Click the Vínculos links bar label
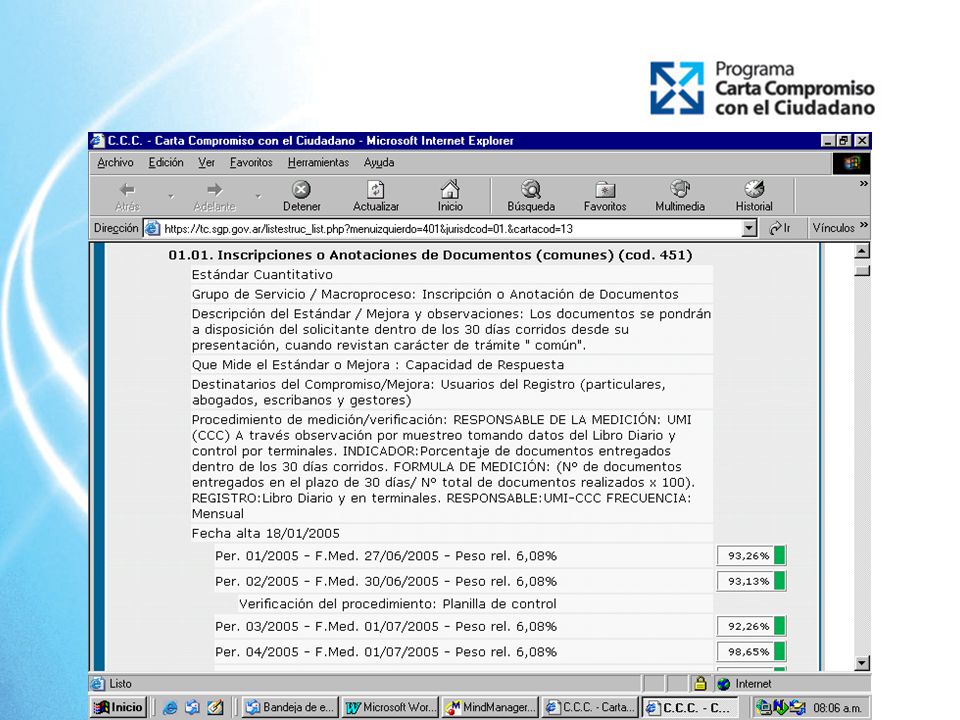Viewport: 960px width, 720px height. (833, 228)
